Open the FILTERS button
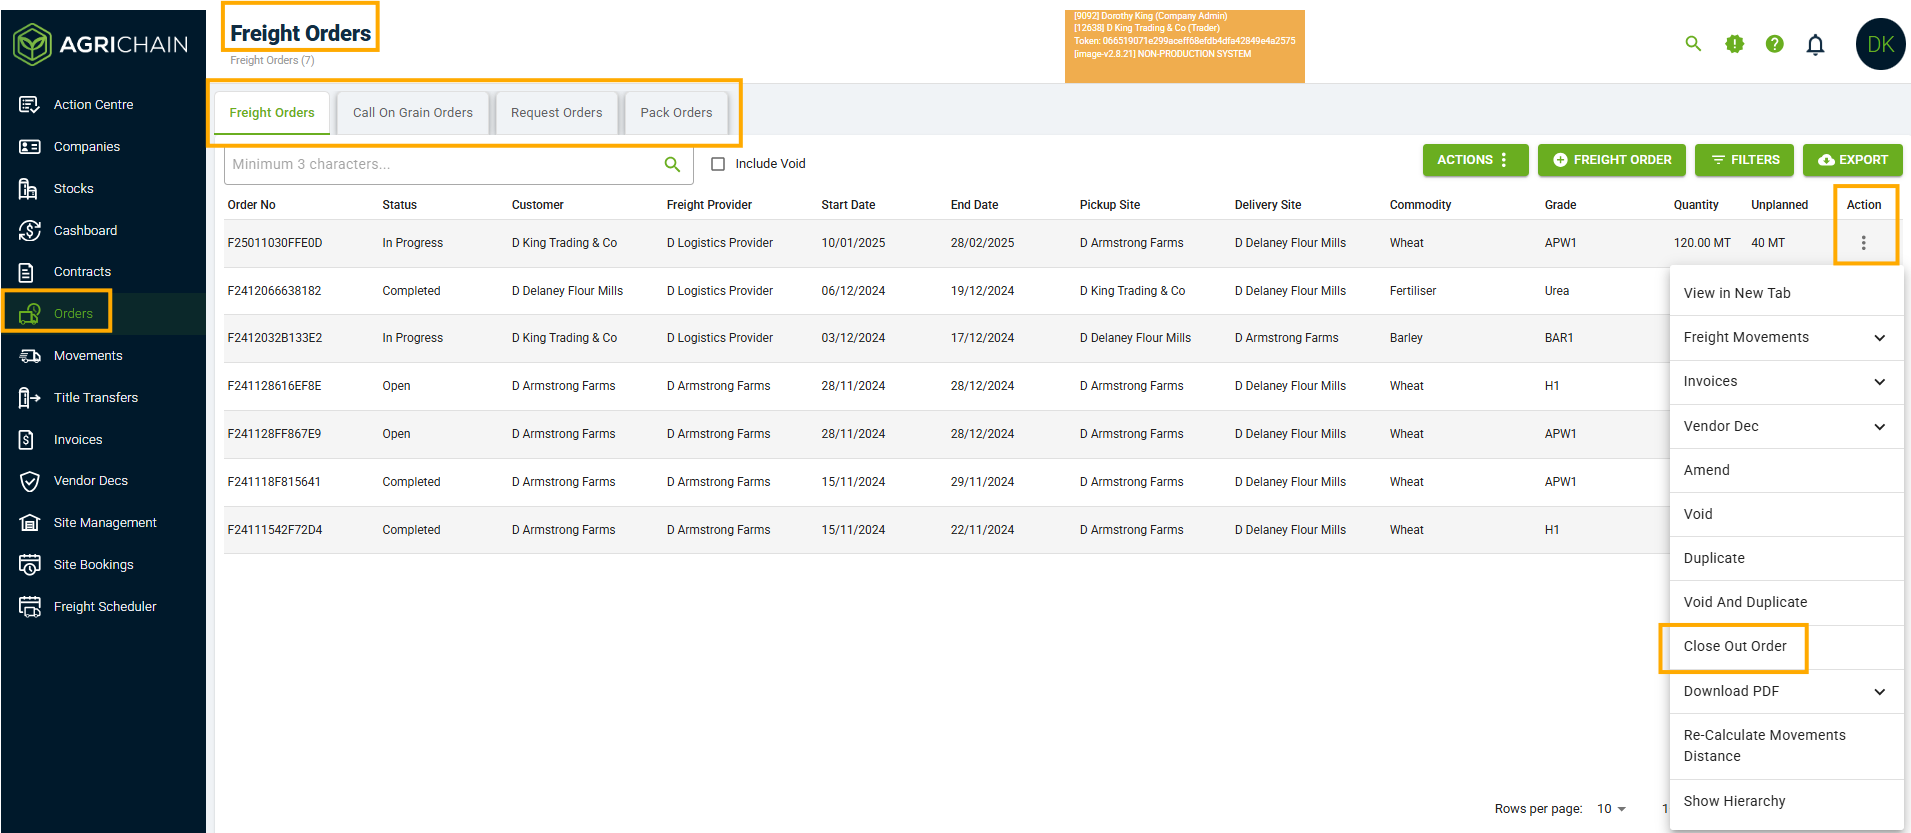The width and height of the screenshot is (1911, 833). (1745, 160)
